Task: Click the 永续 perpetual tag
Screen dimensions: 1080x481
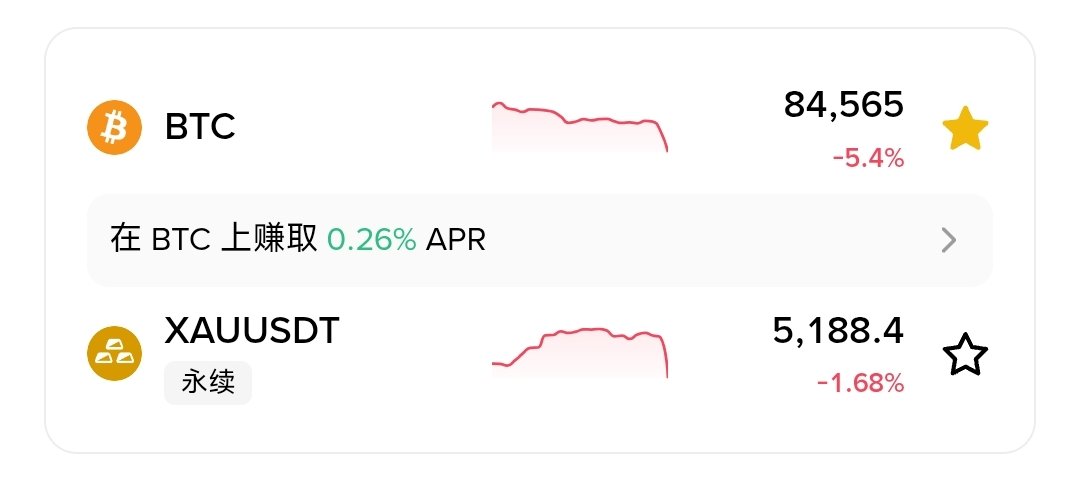Action: (208, 383)
